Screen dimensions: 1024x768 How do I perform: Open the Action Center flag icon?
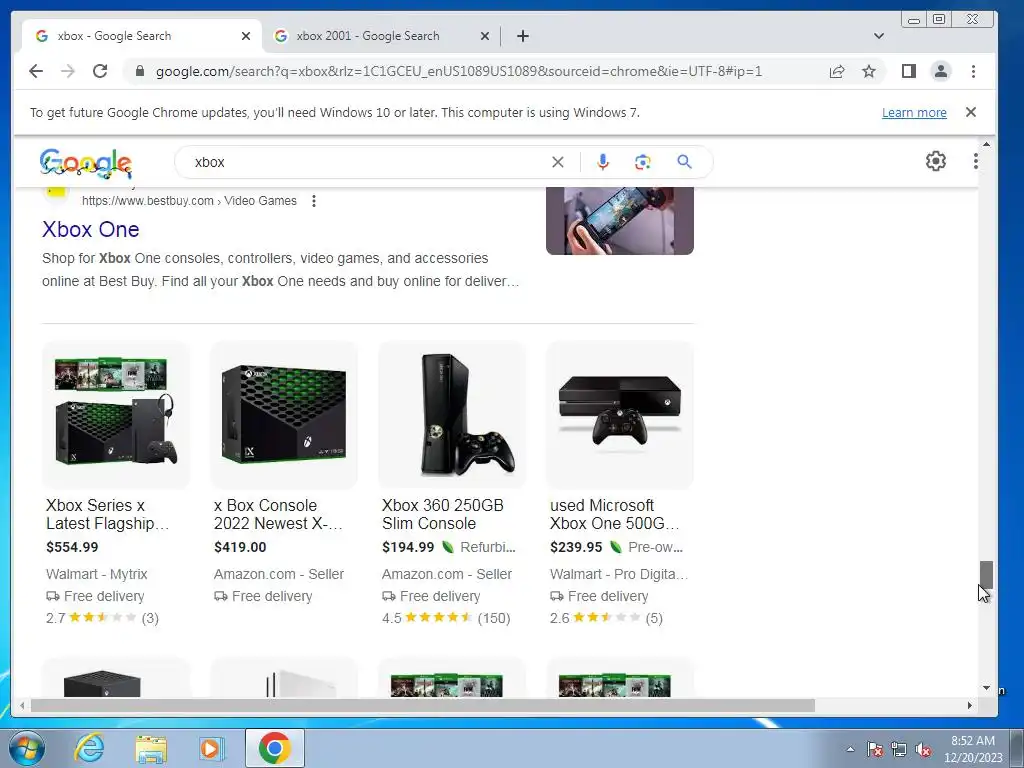click(x=875, y=750)
